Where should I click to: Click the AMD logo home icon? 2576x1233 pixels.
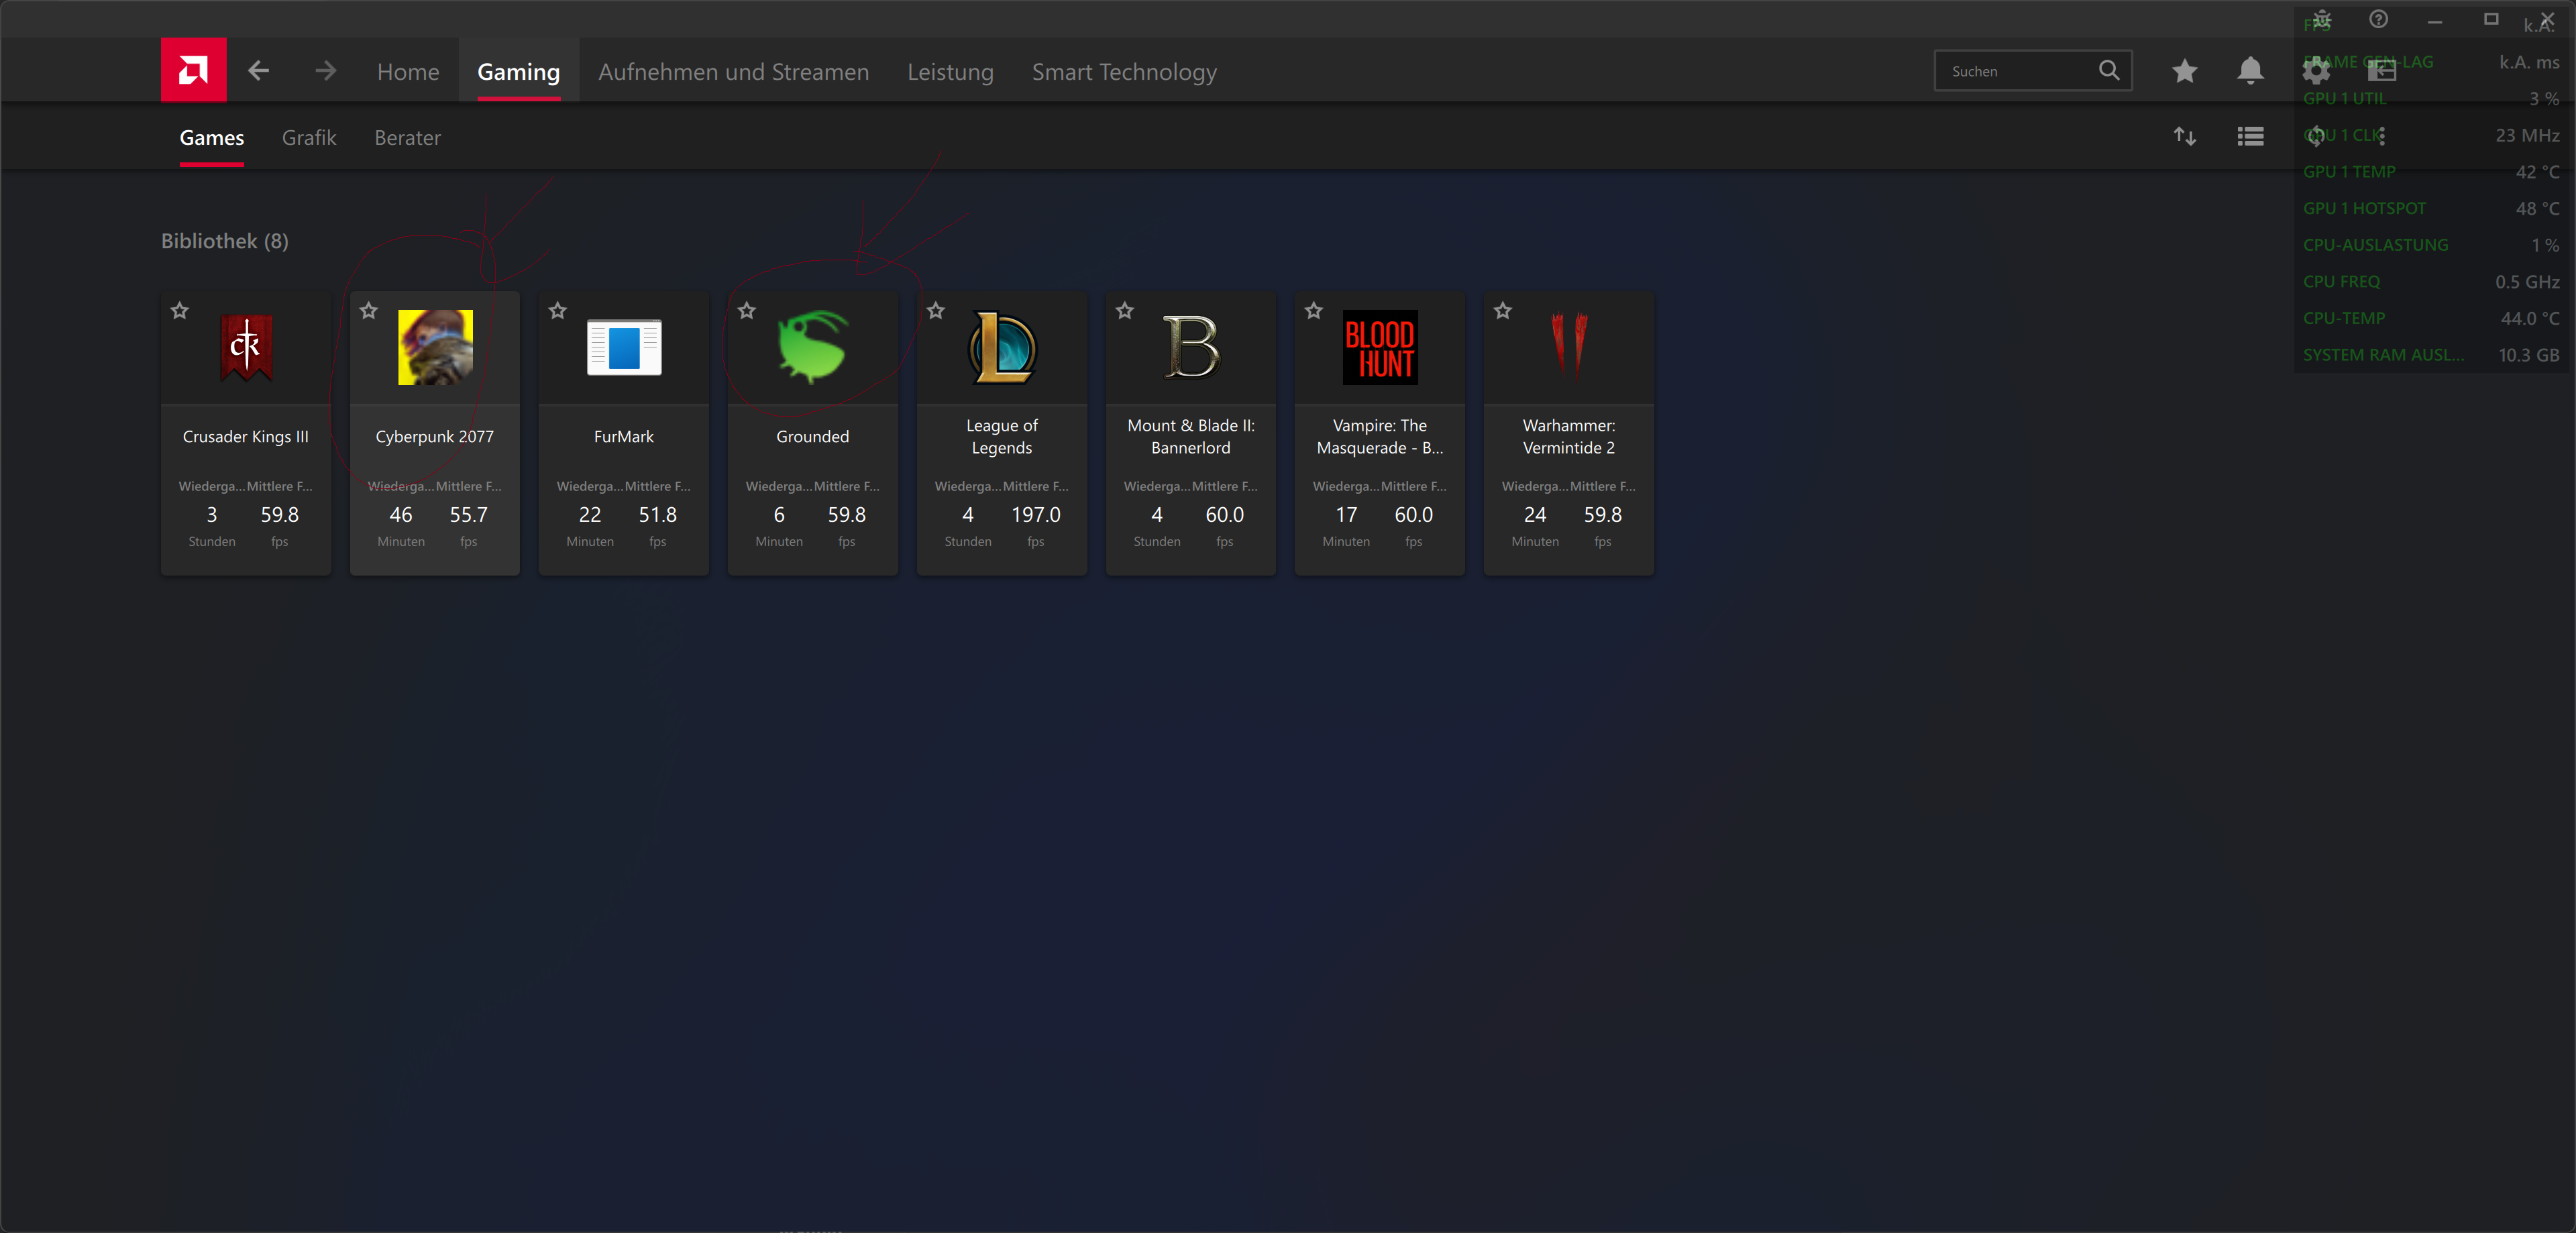193,70
